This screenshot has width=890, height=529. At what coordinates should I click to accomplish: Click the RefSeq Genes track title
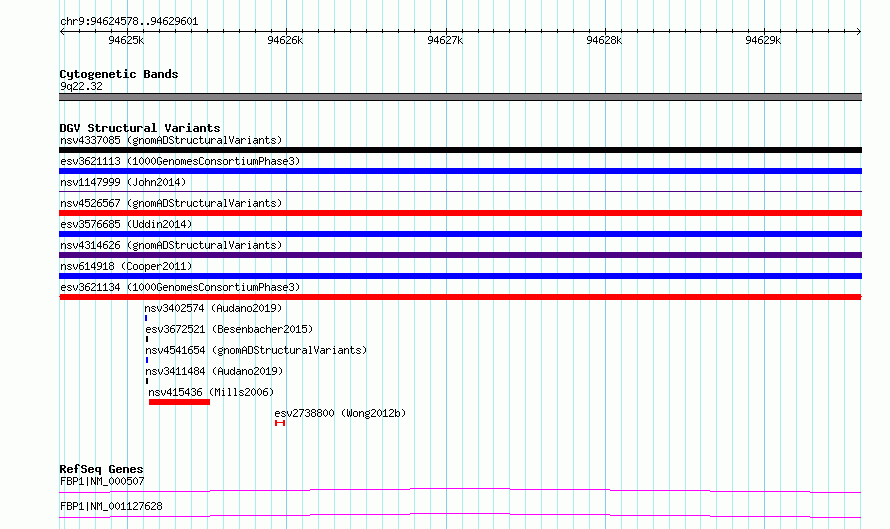(x=101, y=469)
